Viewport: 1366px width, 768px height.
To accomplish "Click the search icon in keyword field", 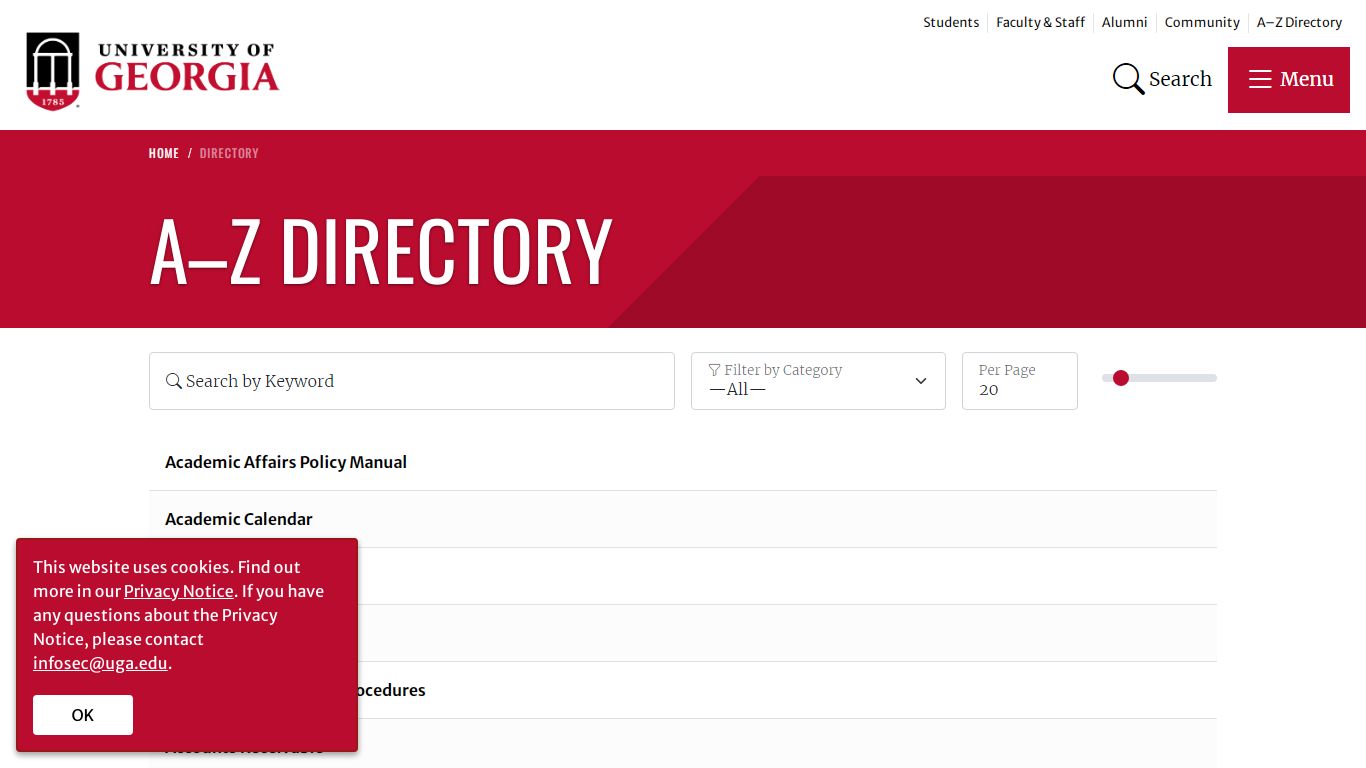I will pyautogui.click(x=174, y=381).
